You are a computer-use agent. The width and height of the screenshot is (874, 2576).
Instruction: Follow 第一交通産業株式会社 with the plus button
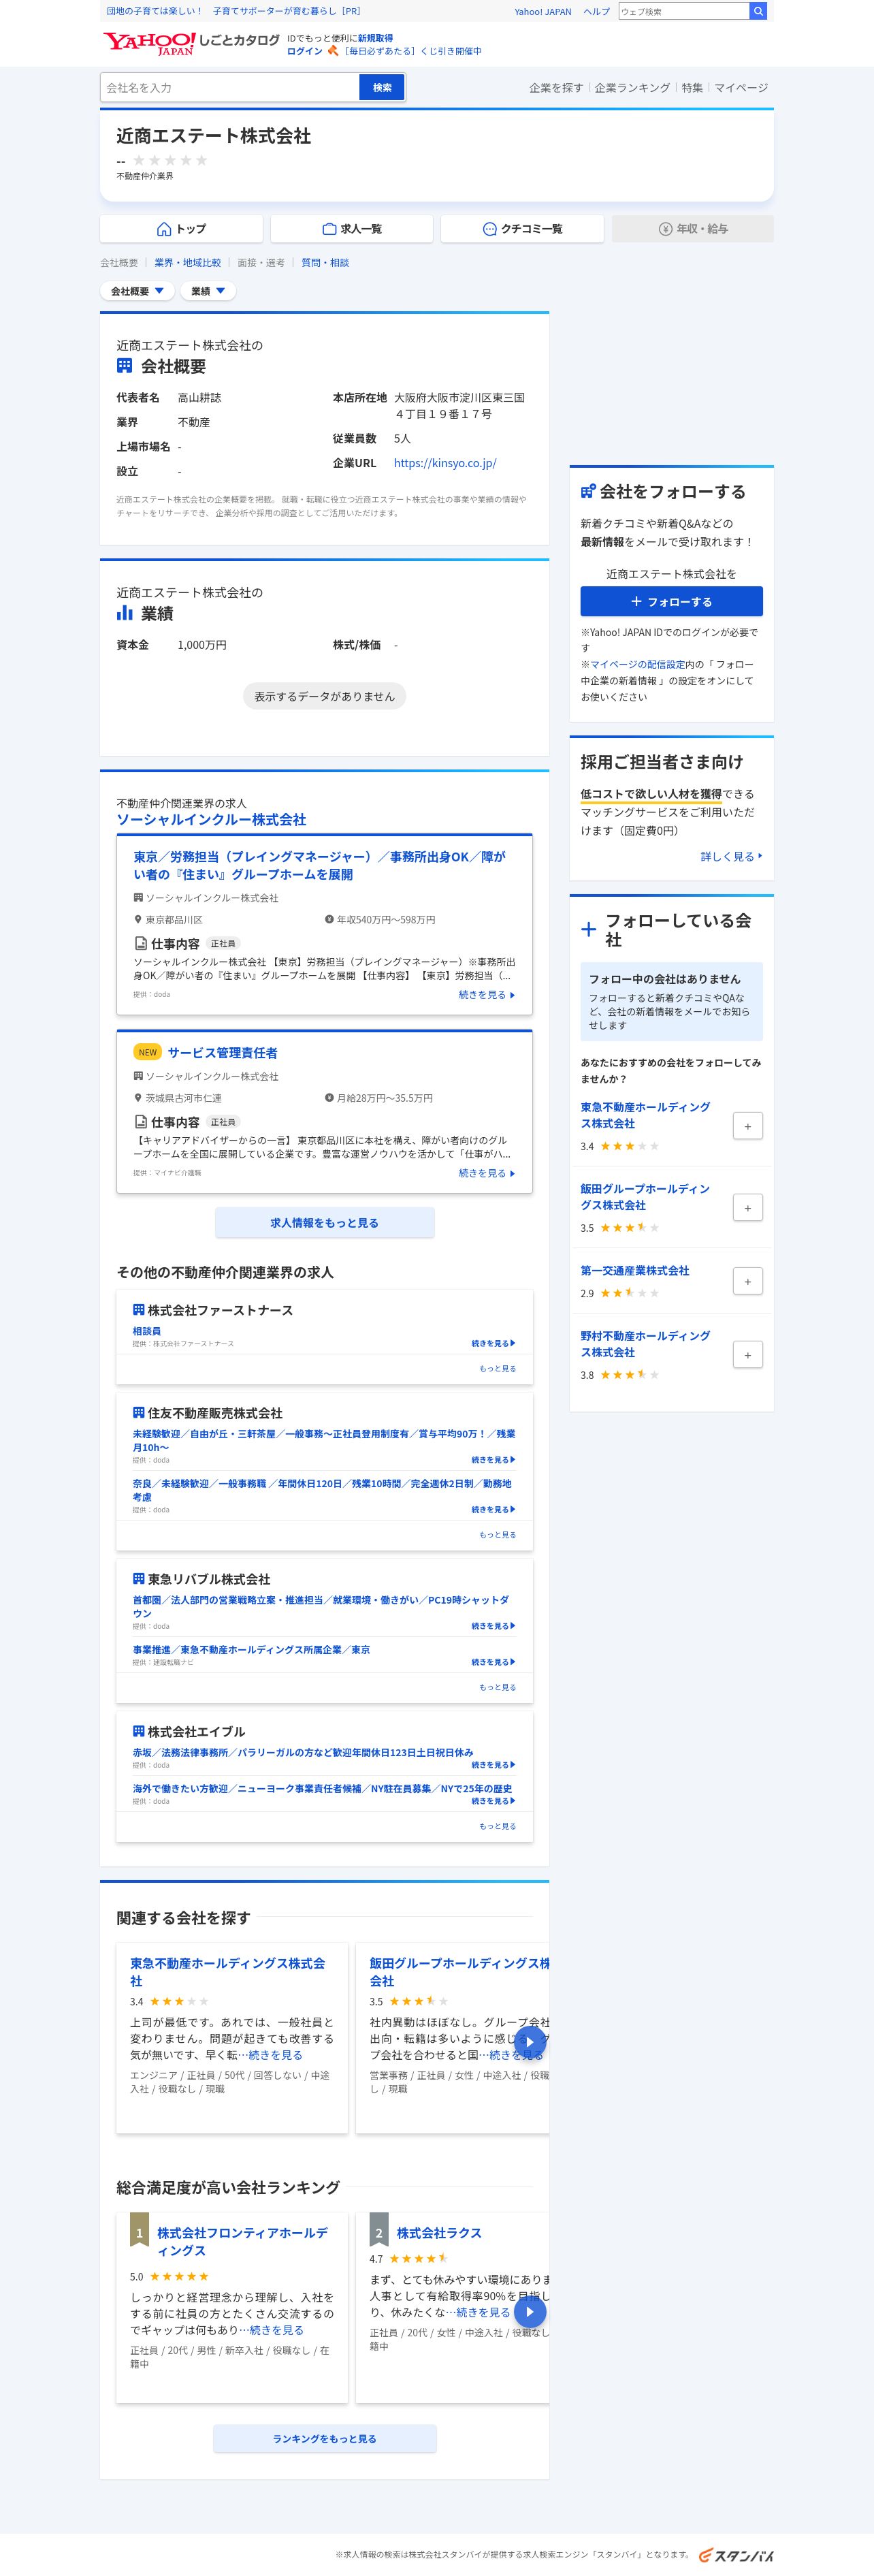pos(747,1281)
